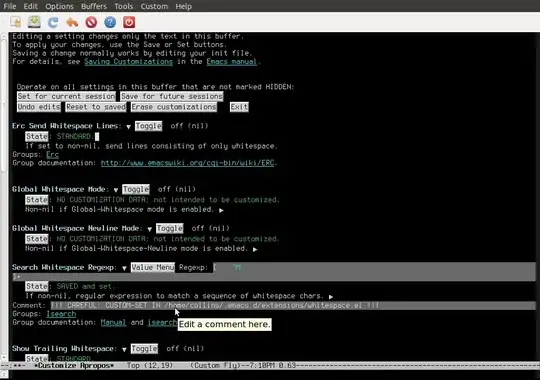Open the Emacs manual link
This screenshot has width=540, height=380.
click(231, 62)
